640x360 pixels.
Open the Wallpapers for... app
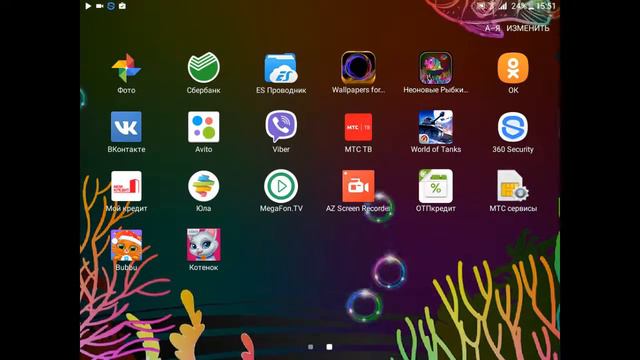click(358, 67)
